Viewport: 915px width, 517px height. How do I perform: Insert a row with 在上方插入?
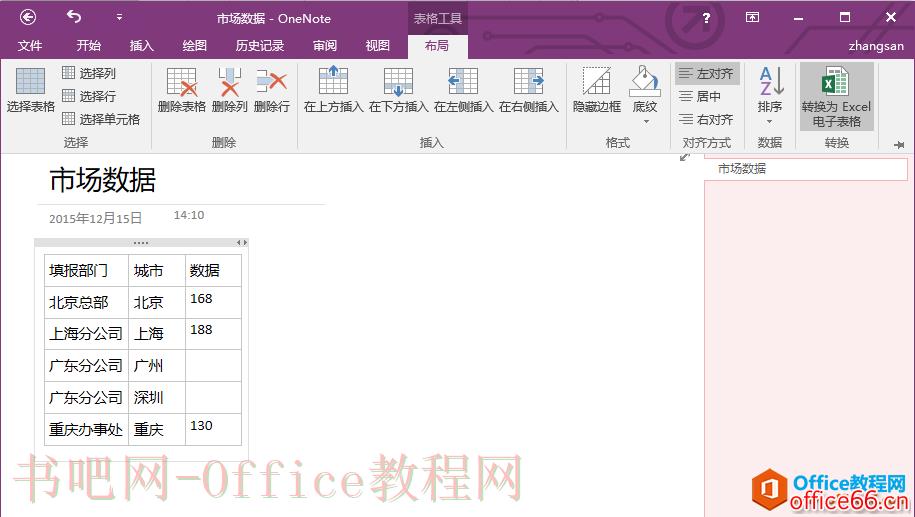pyautogui.click(x=333, y=90)
